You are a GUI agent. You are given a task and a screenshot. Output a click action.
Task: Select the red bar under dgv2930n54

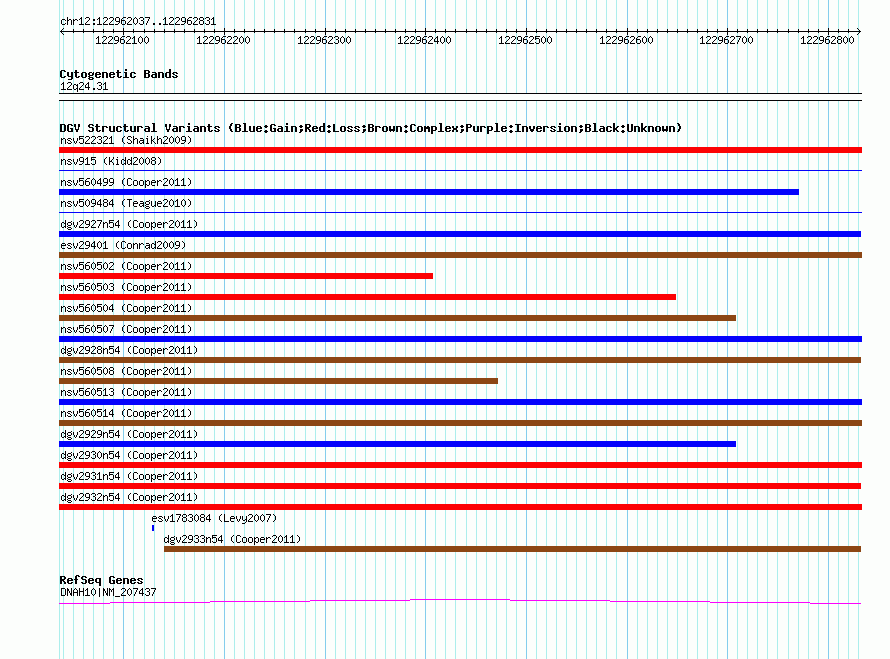pos(460,465)
